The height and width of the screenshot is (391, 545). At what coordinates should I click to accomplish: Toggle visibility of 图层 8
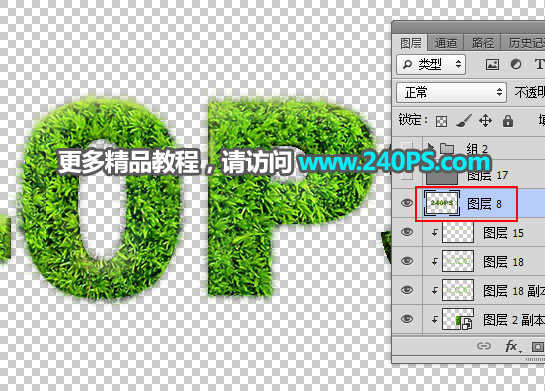click(x=406, y=203)
